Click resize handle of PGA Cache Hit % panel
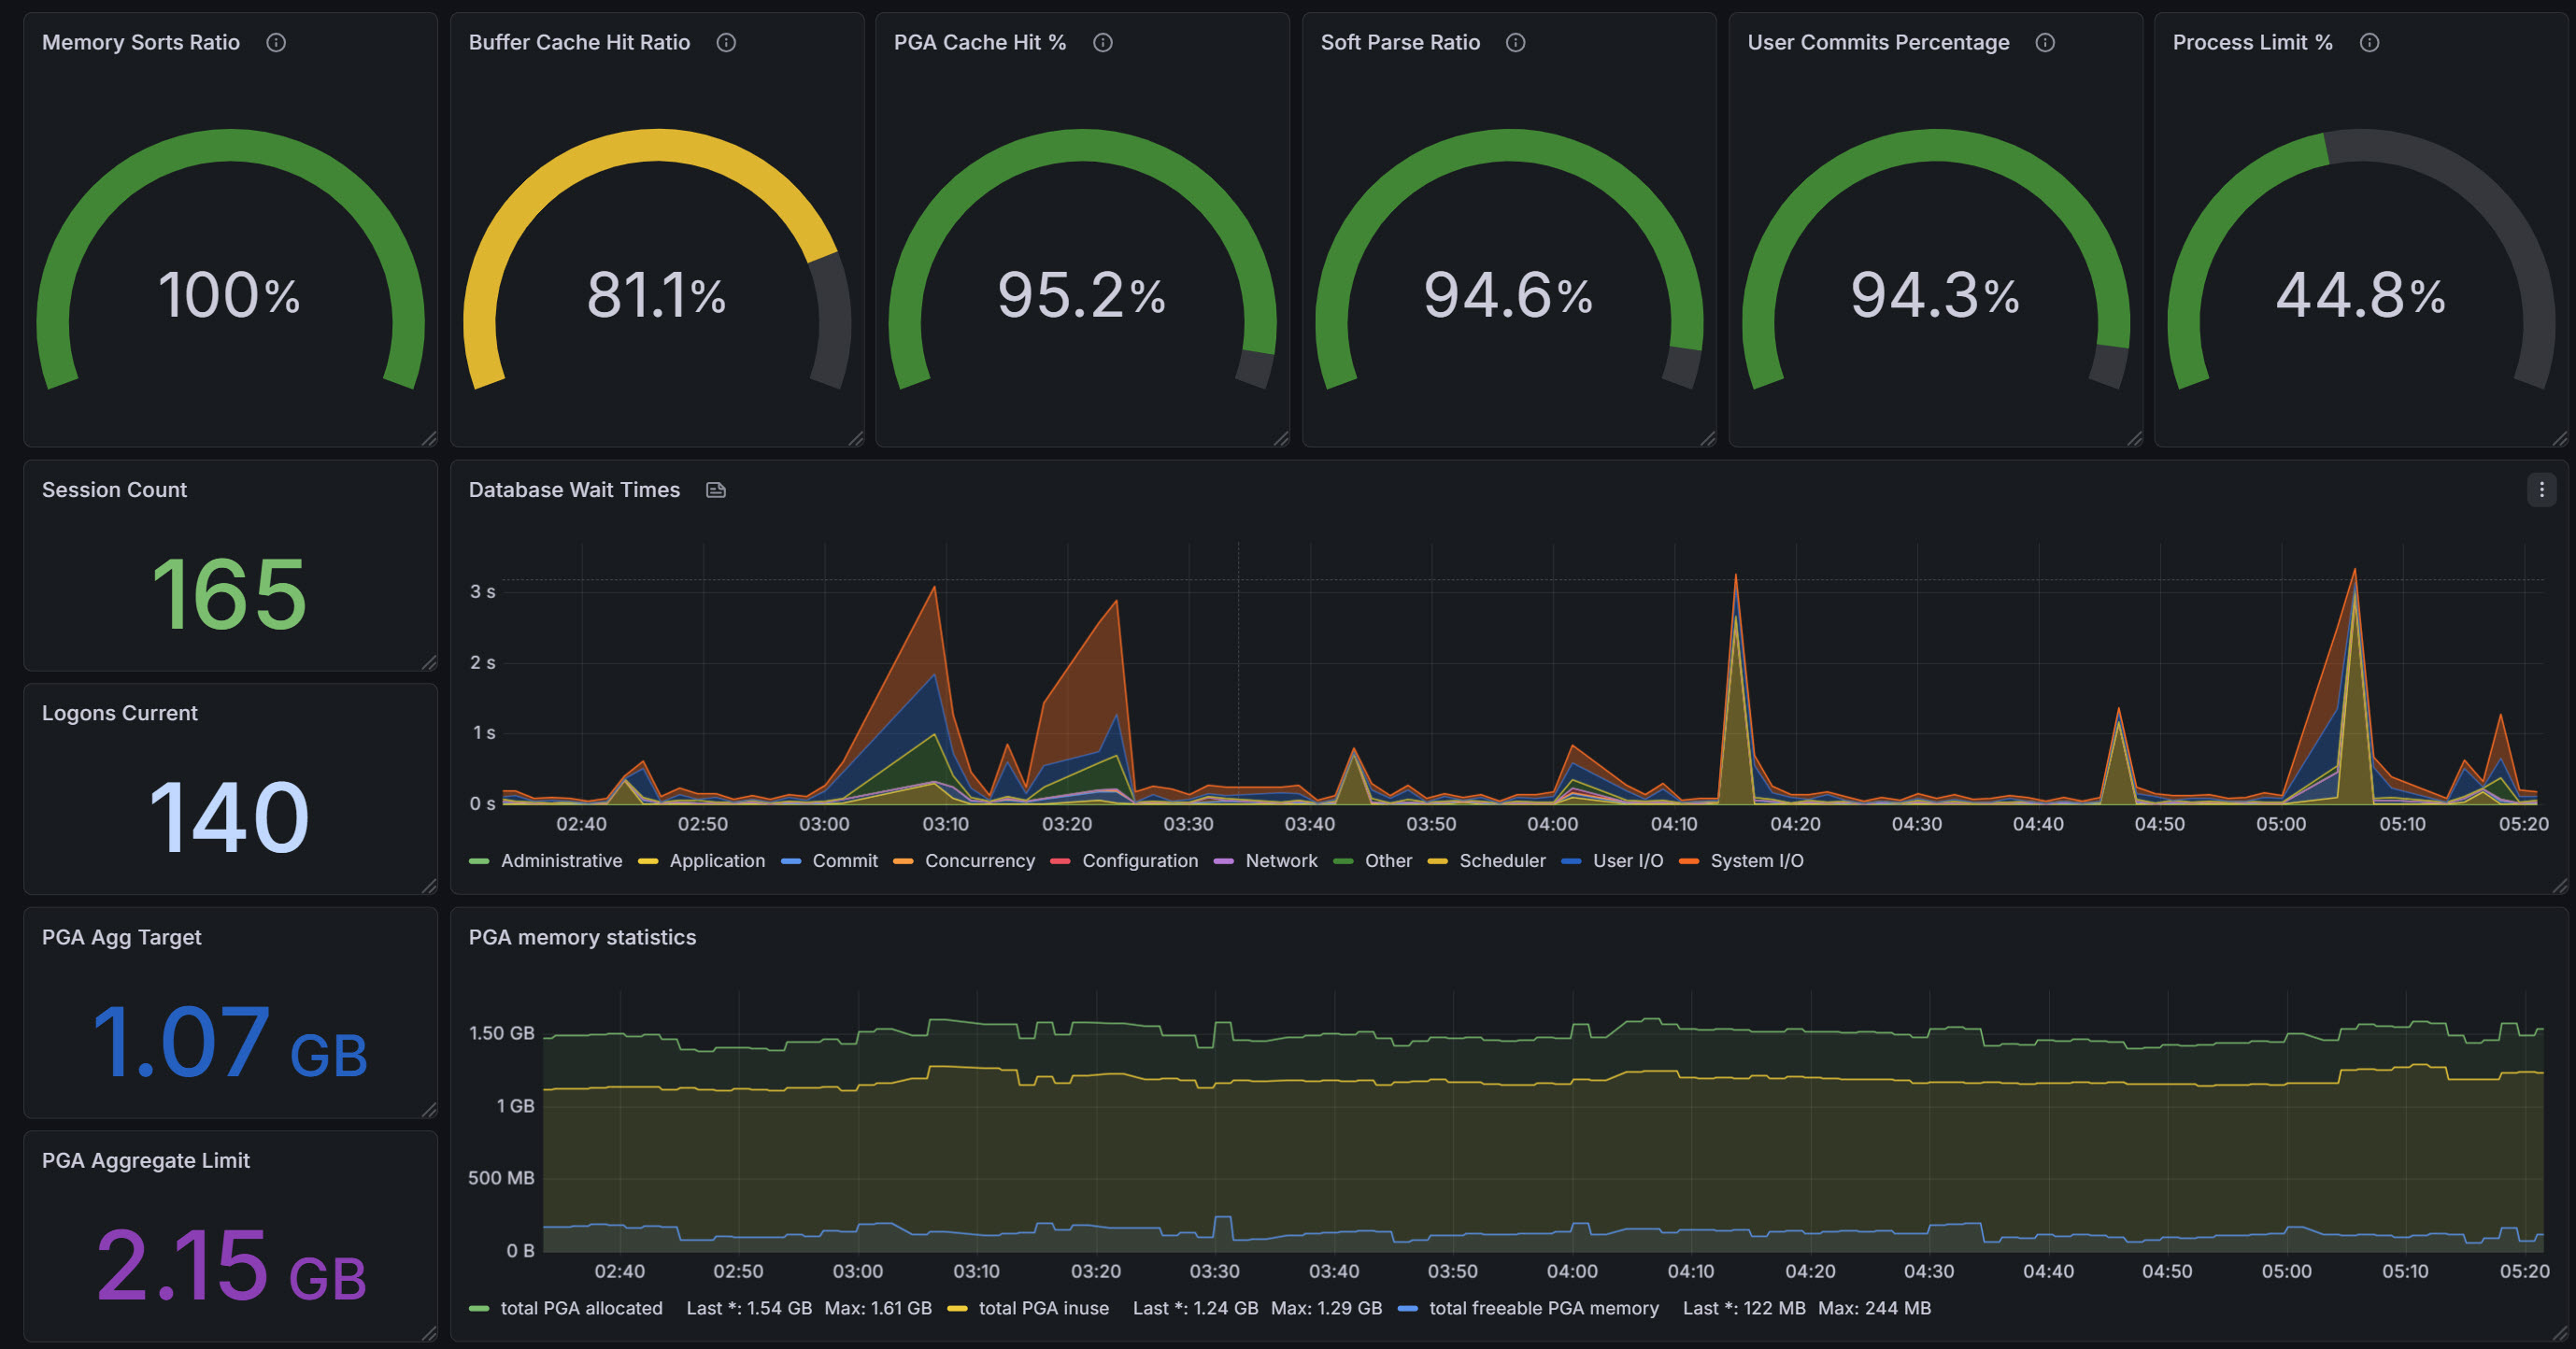This screenshot has height=1349, width=2576. pos(1281,438)
